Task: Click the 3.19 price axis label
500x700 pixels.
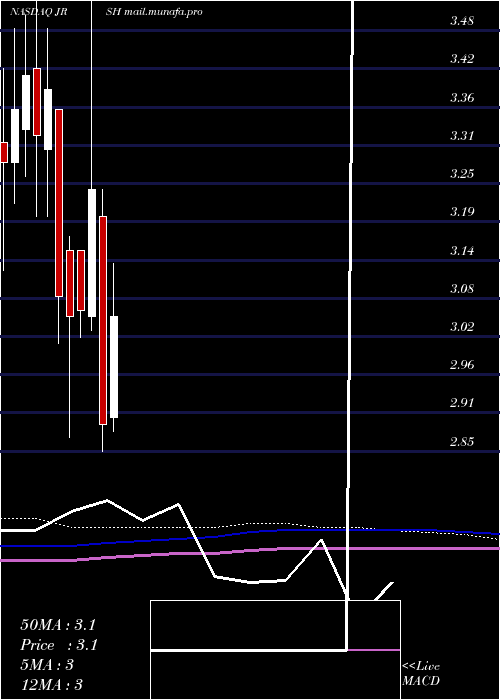Action: pyautogui.click(x=462, y=211)
